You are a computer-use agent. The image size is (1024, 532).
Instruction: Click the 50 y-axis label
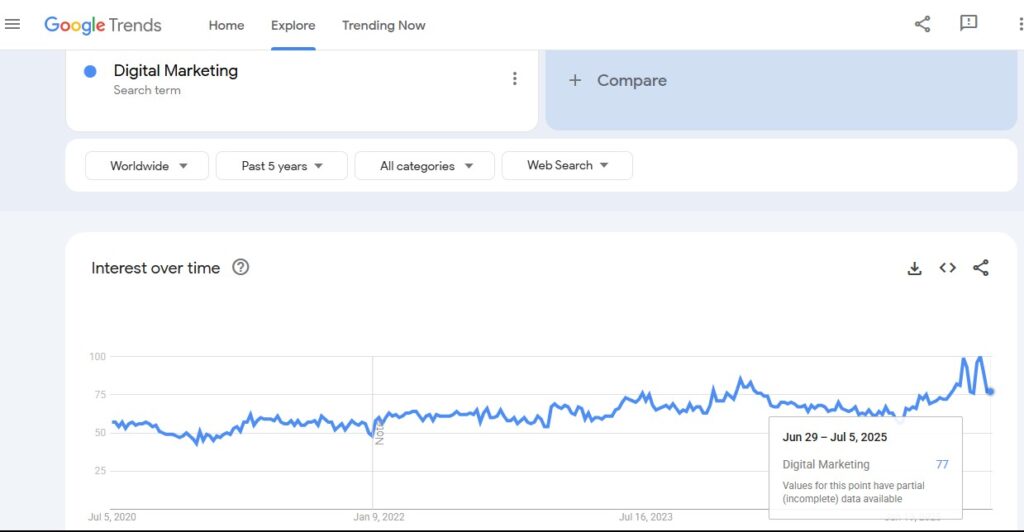click(100, 432)
